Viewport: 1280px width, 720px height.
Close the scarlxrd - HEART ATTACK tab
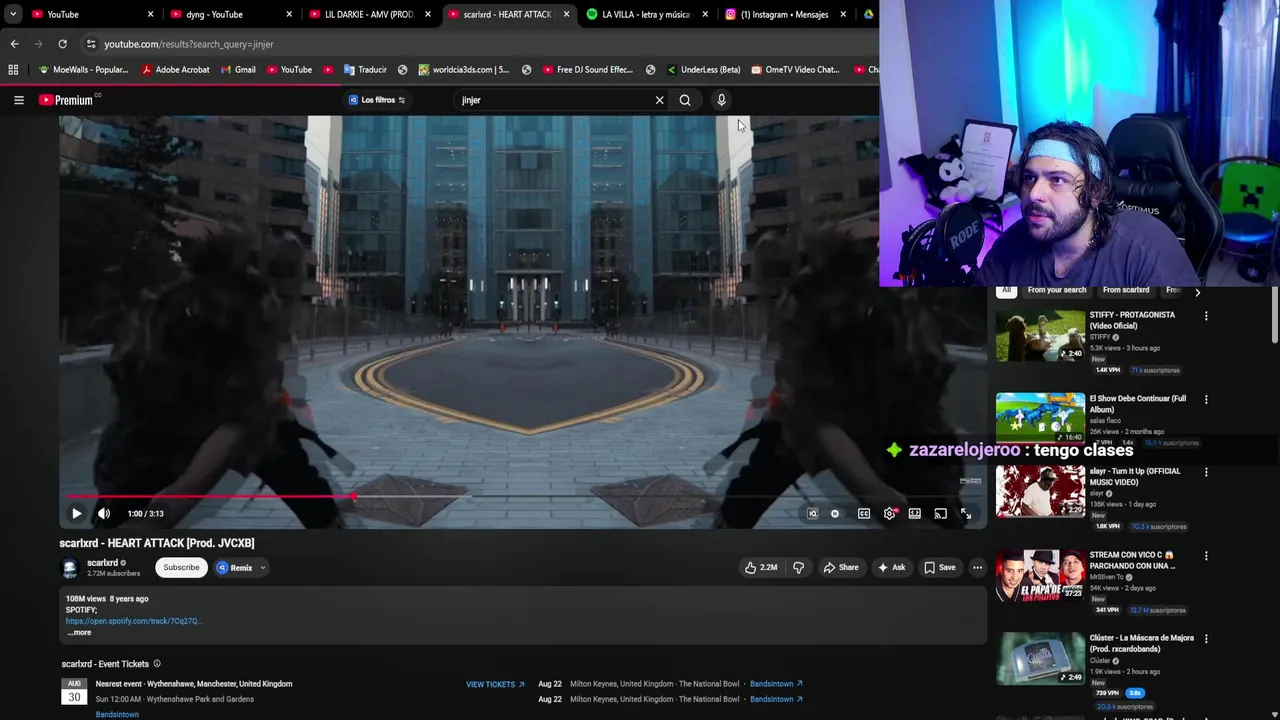tap(566, 15)
